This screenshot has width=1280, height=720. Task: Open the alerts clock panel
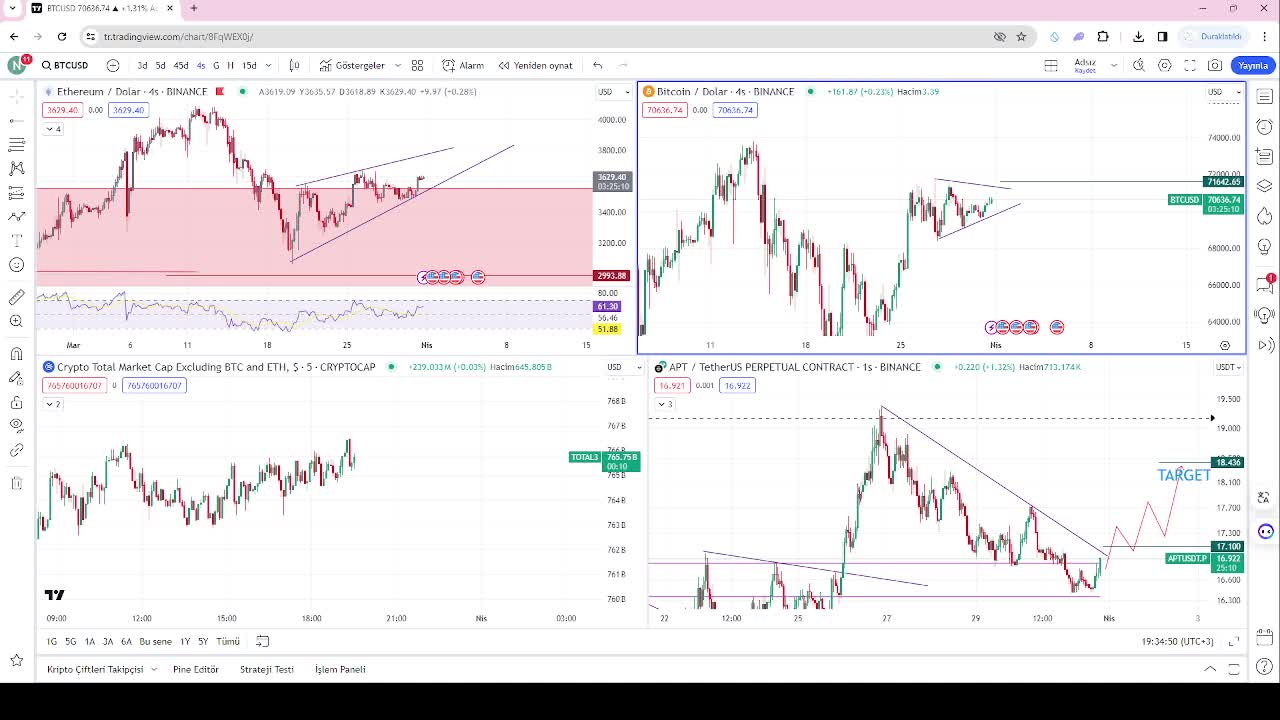1265,127
